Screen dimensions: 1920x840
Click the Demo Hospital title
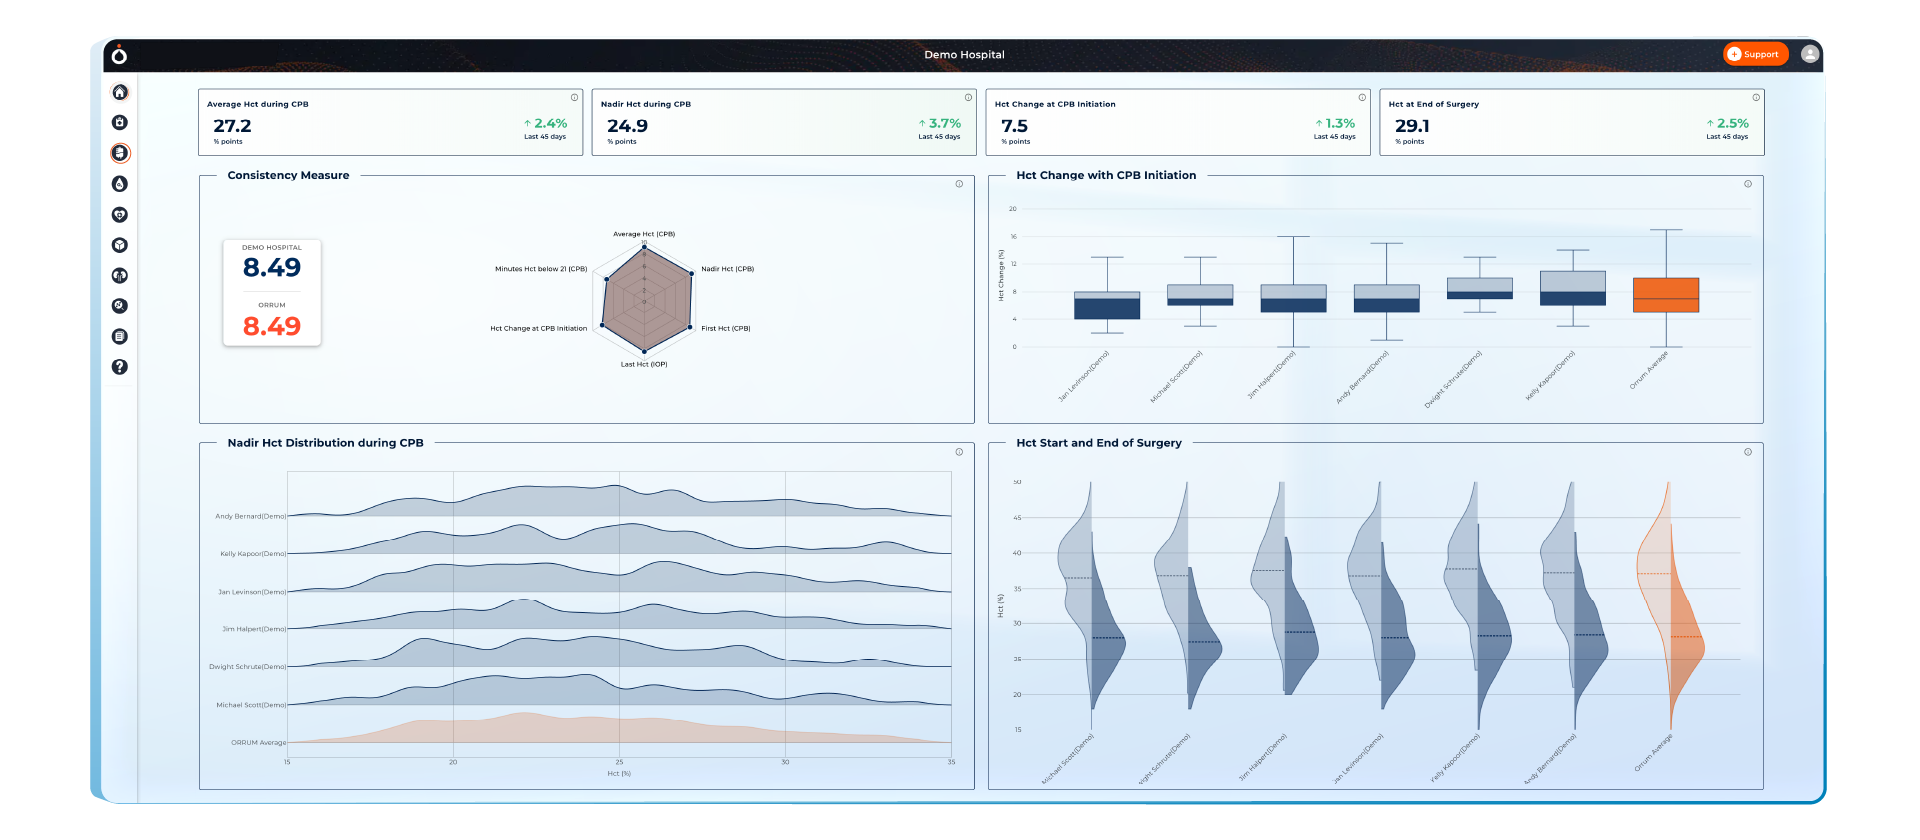click(x=964, y=55)
